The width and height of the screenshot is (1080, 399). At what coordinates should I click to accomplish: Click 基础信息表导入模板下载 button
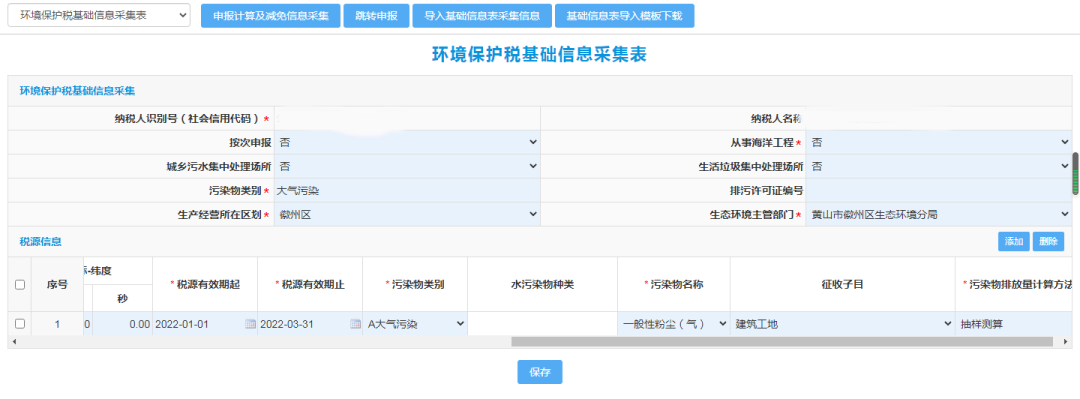coord(624,16)
